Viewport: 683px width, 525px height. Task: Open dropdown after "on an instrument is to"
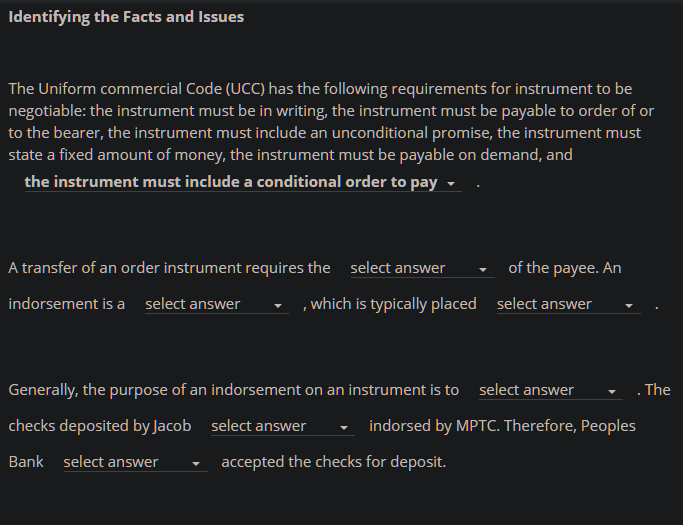[x=551, y=390]
